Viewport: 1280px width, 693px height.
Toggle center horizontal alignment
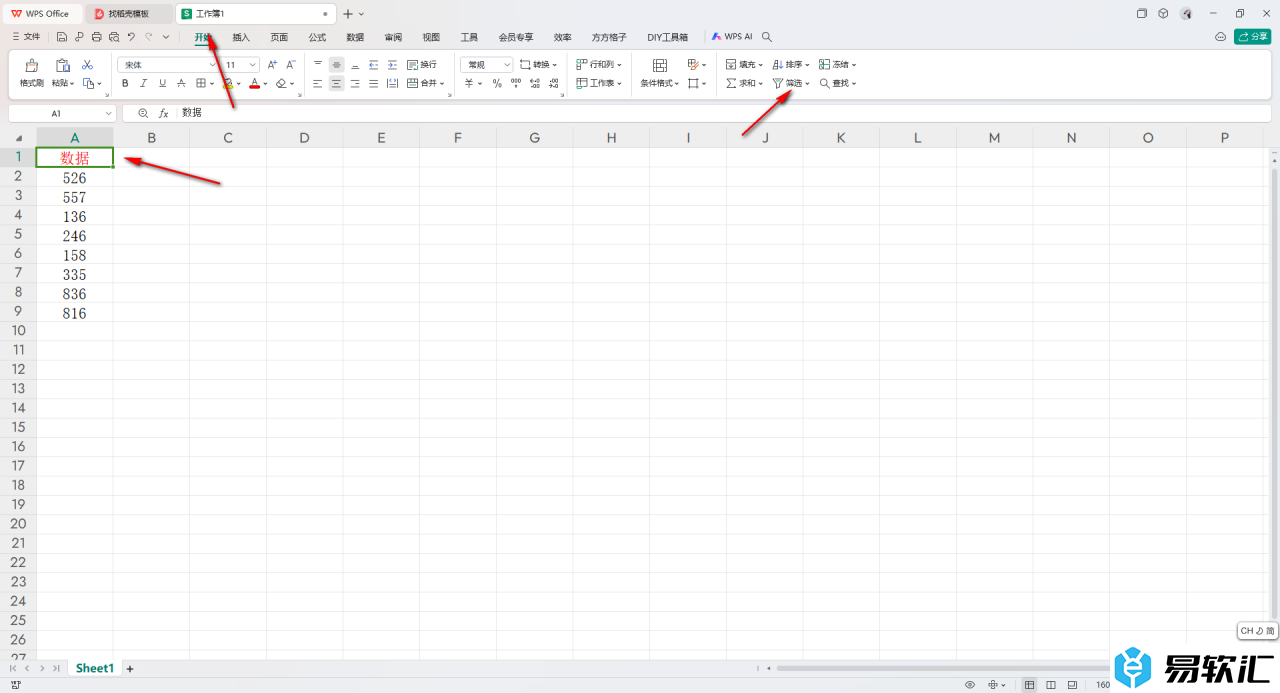(336, 83)
